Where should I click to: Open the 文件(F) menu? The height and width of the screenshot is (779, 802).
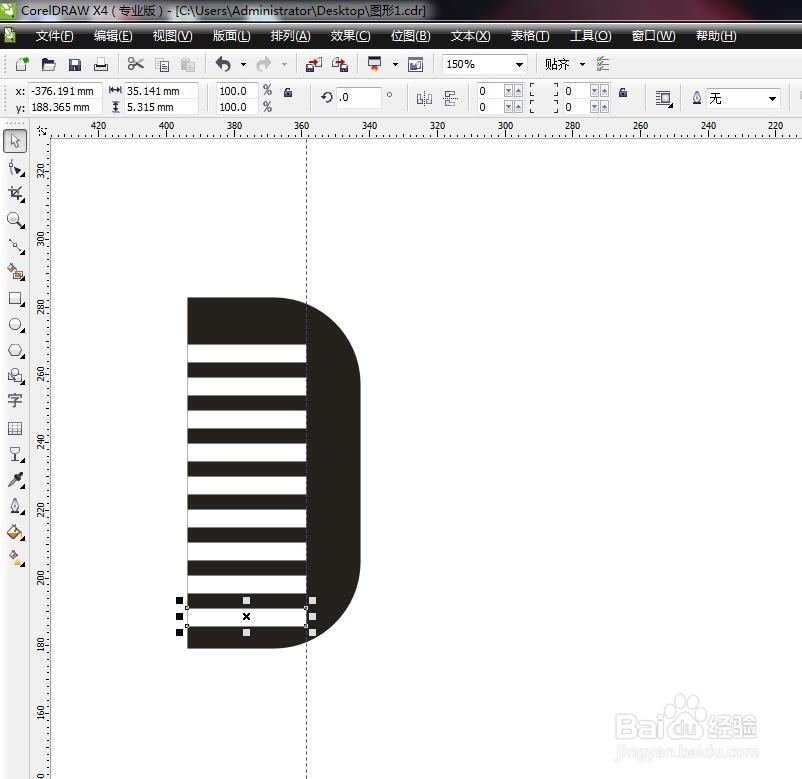coord(55,36)
